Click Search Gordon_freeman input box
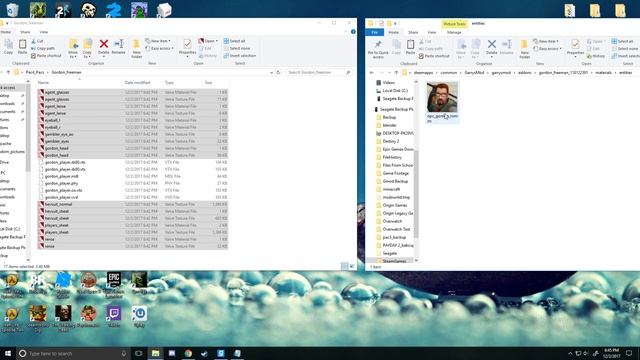 click(319, 72)
